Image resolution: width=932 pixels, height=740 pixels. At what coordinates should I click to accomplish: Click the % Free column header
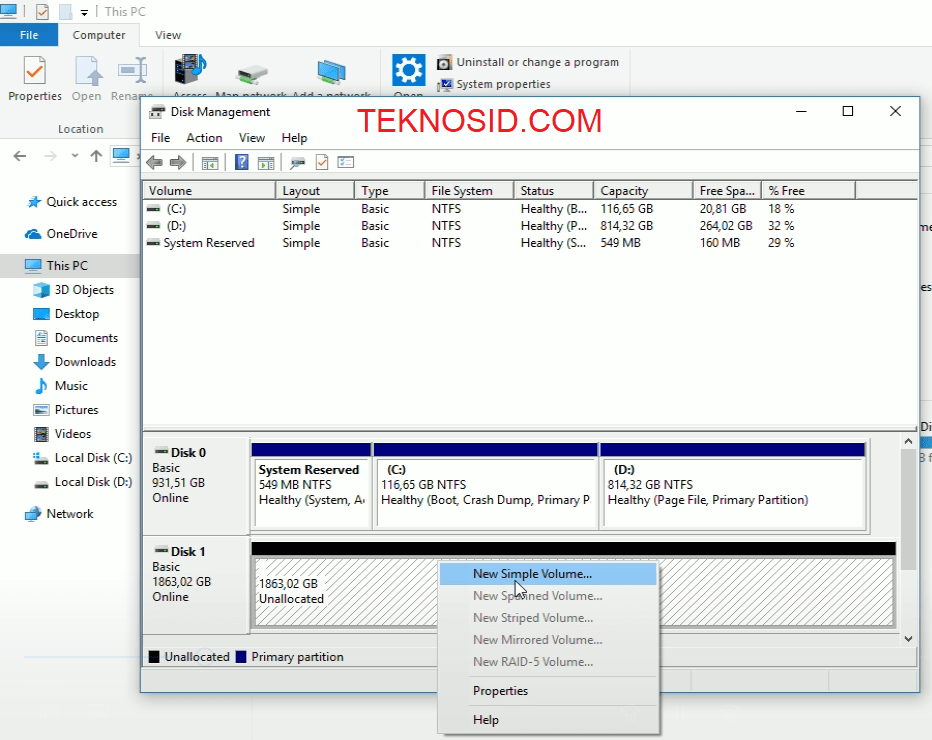coord(808,191)
